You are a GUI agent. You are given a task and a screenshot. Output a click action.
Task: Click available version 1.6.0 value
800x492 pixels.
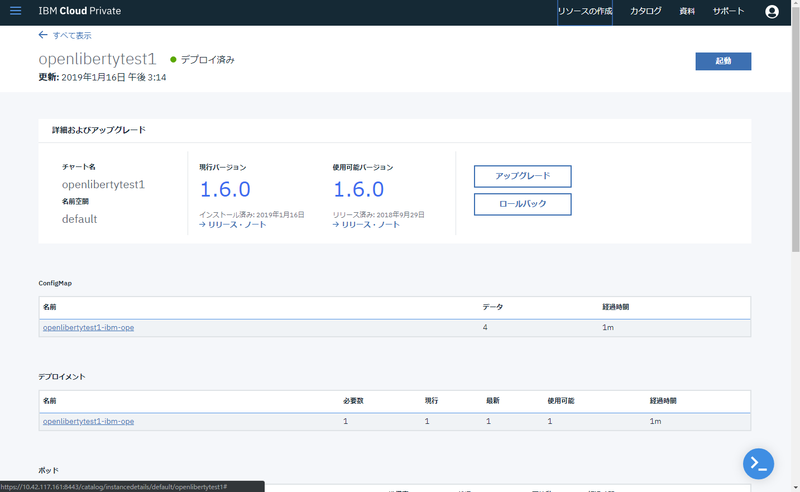(x=359, y=189)
